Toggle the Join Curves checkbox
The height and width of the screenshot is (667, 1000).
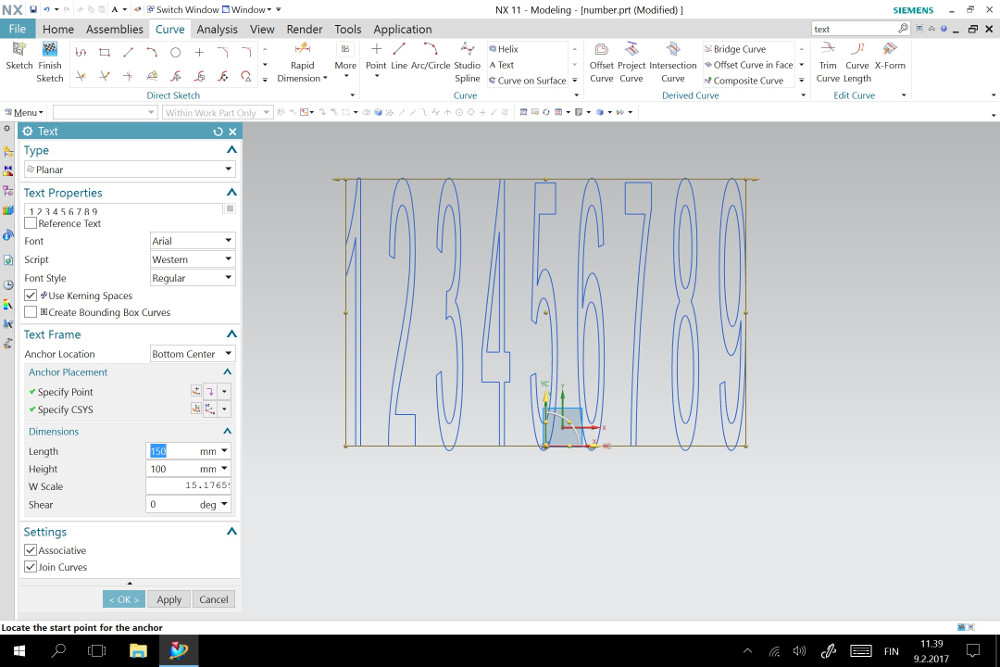tap(30, 566)
